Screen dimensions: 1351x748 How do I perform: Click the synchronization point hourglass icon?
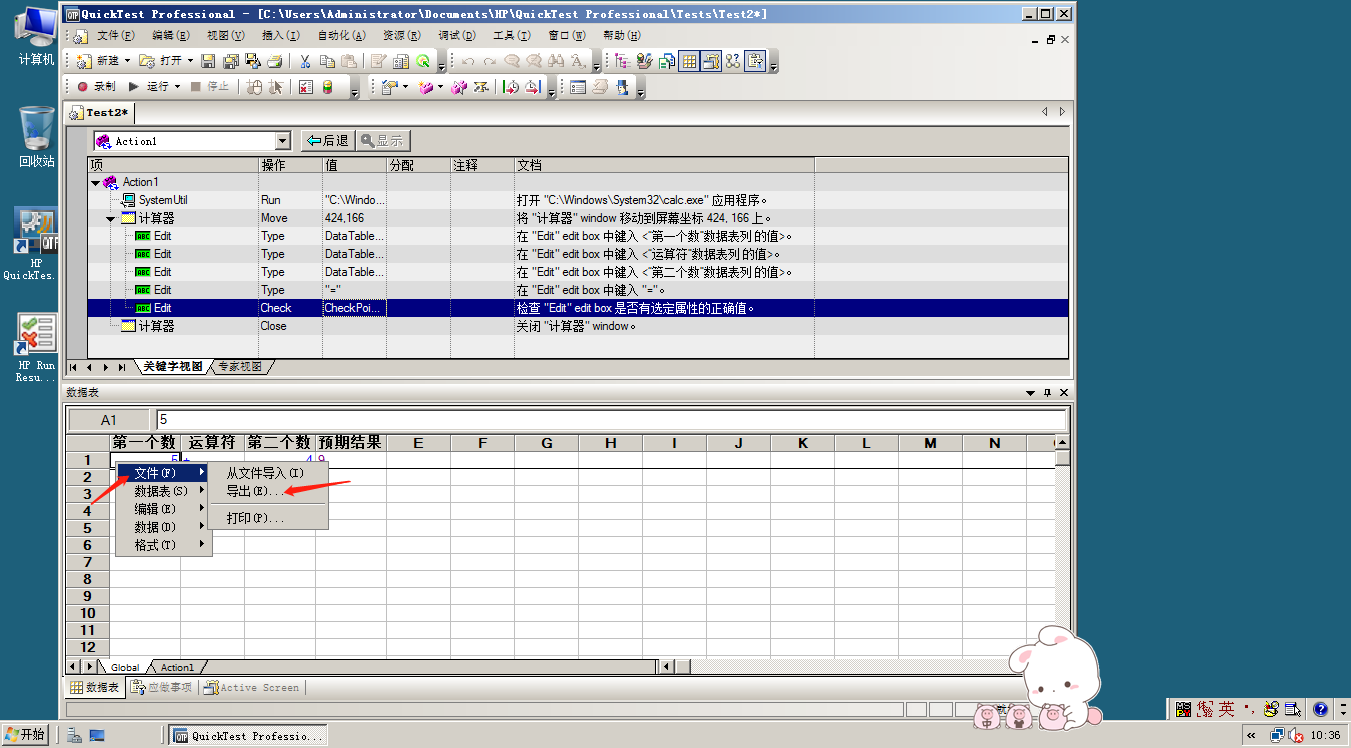481,87
